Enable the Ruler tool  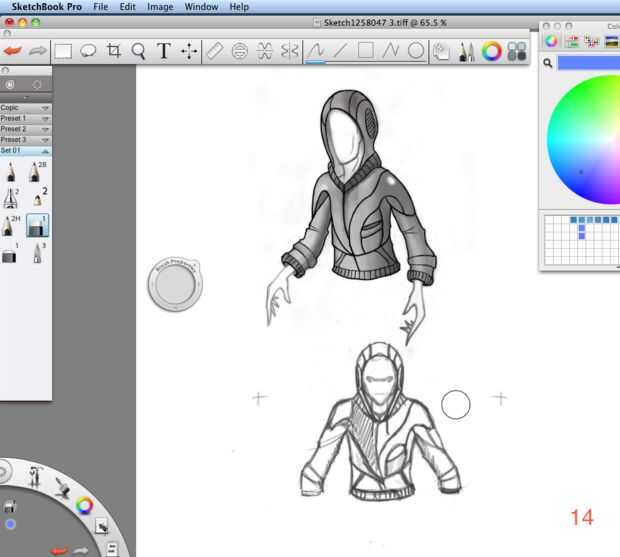pyautogui.click(x=215, y=50)
